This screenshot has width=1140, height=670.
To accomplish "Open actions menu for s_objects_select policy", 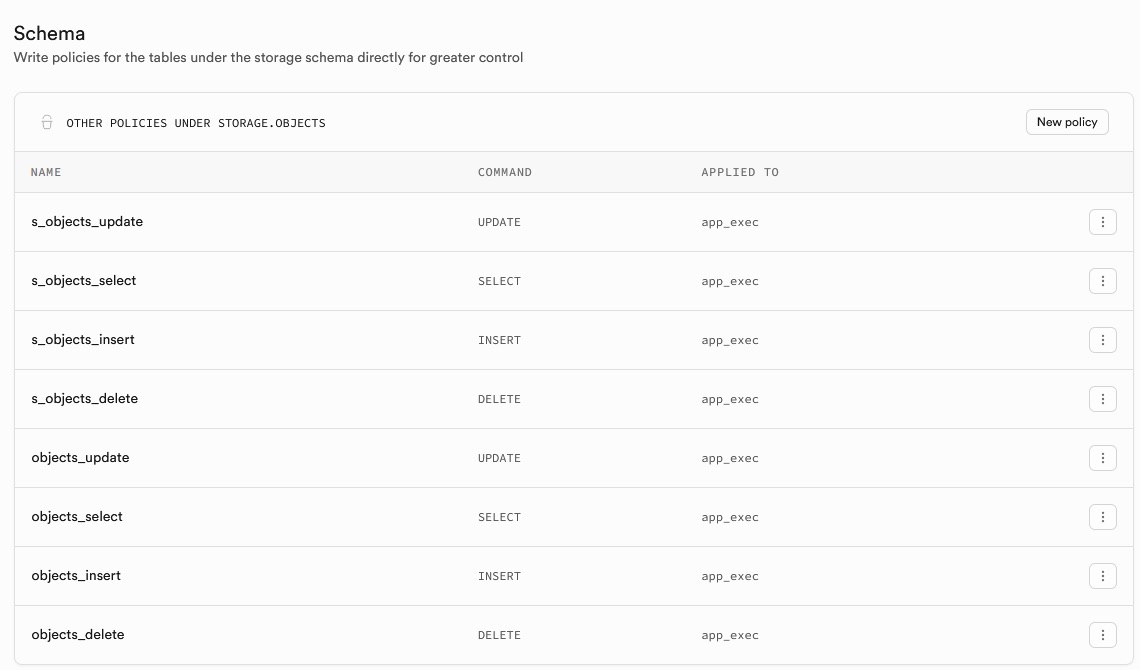I will coord(1102,281).
